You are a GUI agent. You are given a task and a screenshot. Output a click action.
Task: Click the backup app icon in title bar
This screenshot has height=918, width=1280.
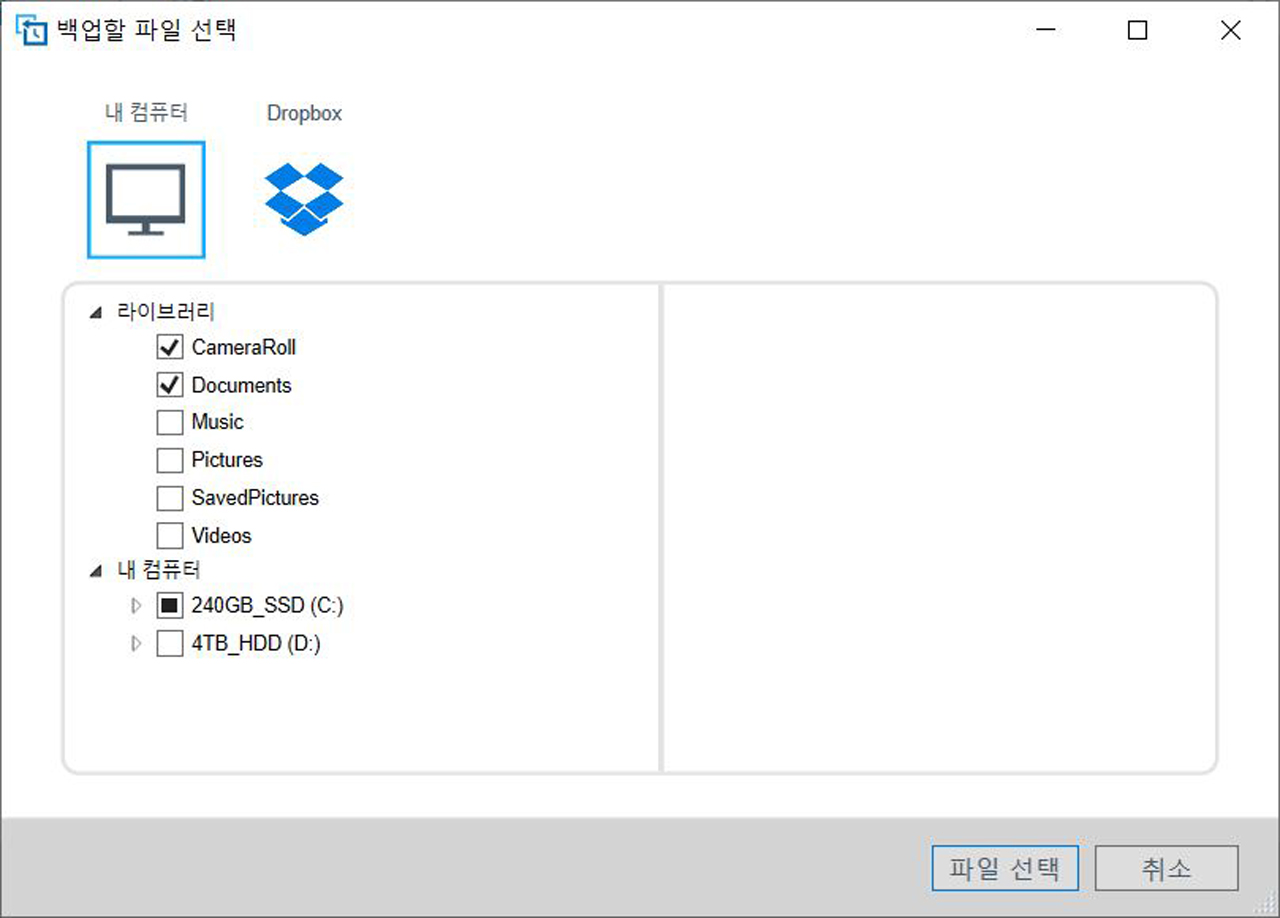(31, 30)
